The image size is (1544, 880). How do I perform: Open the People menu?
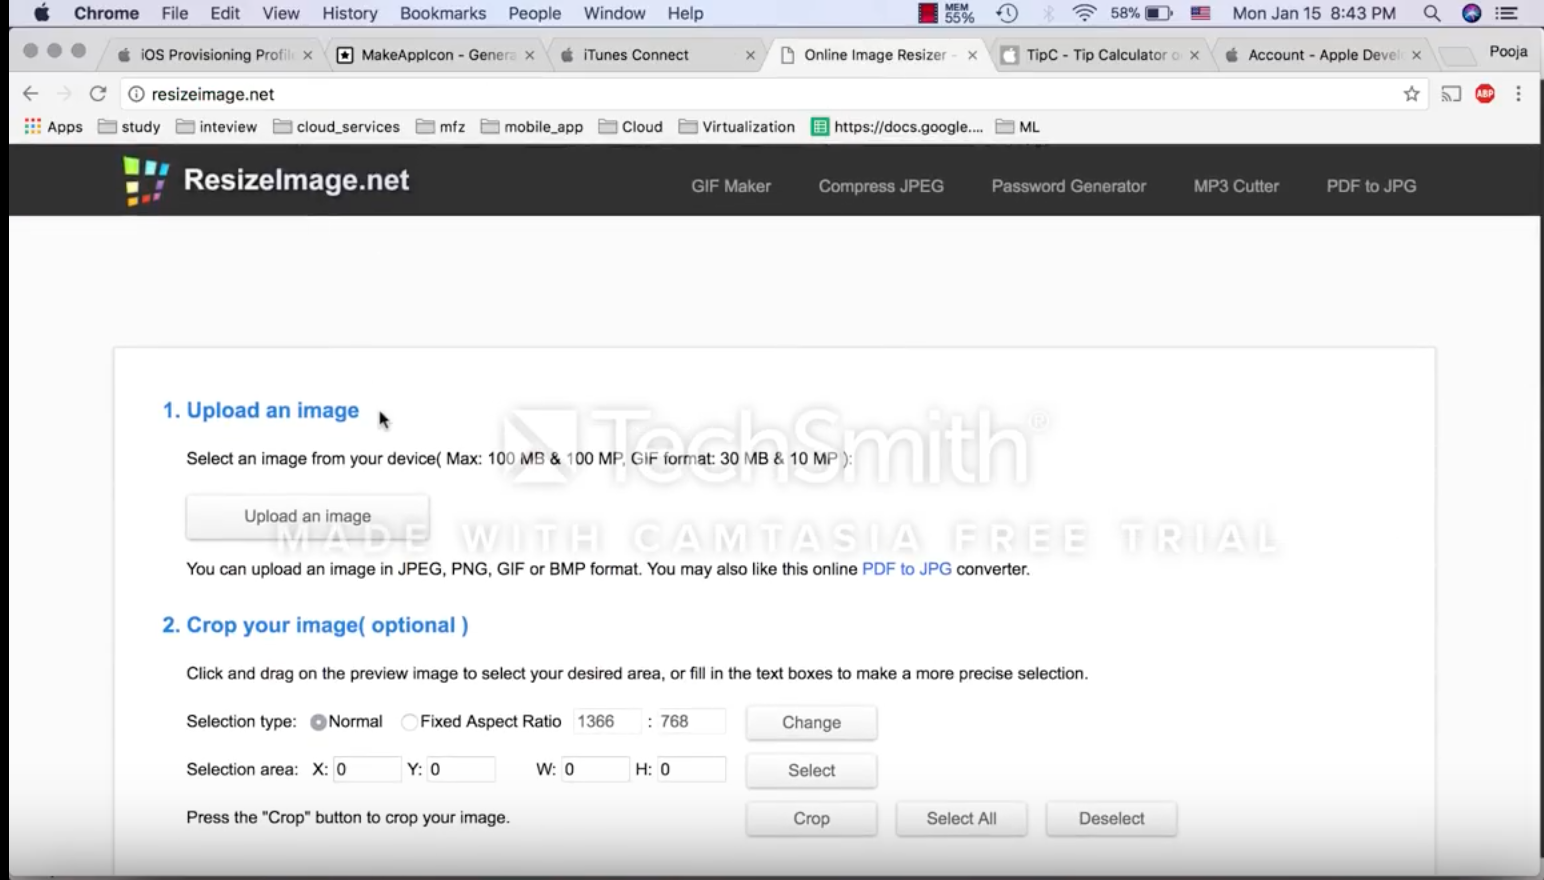pos(535,13)
